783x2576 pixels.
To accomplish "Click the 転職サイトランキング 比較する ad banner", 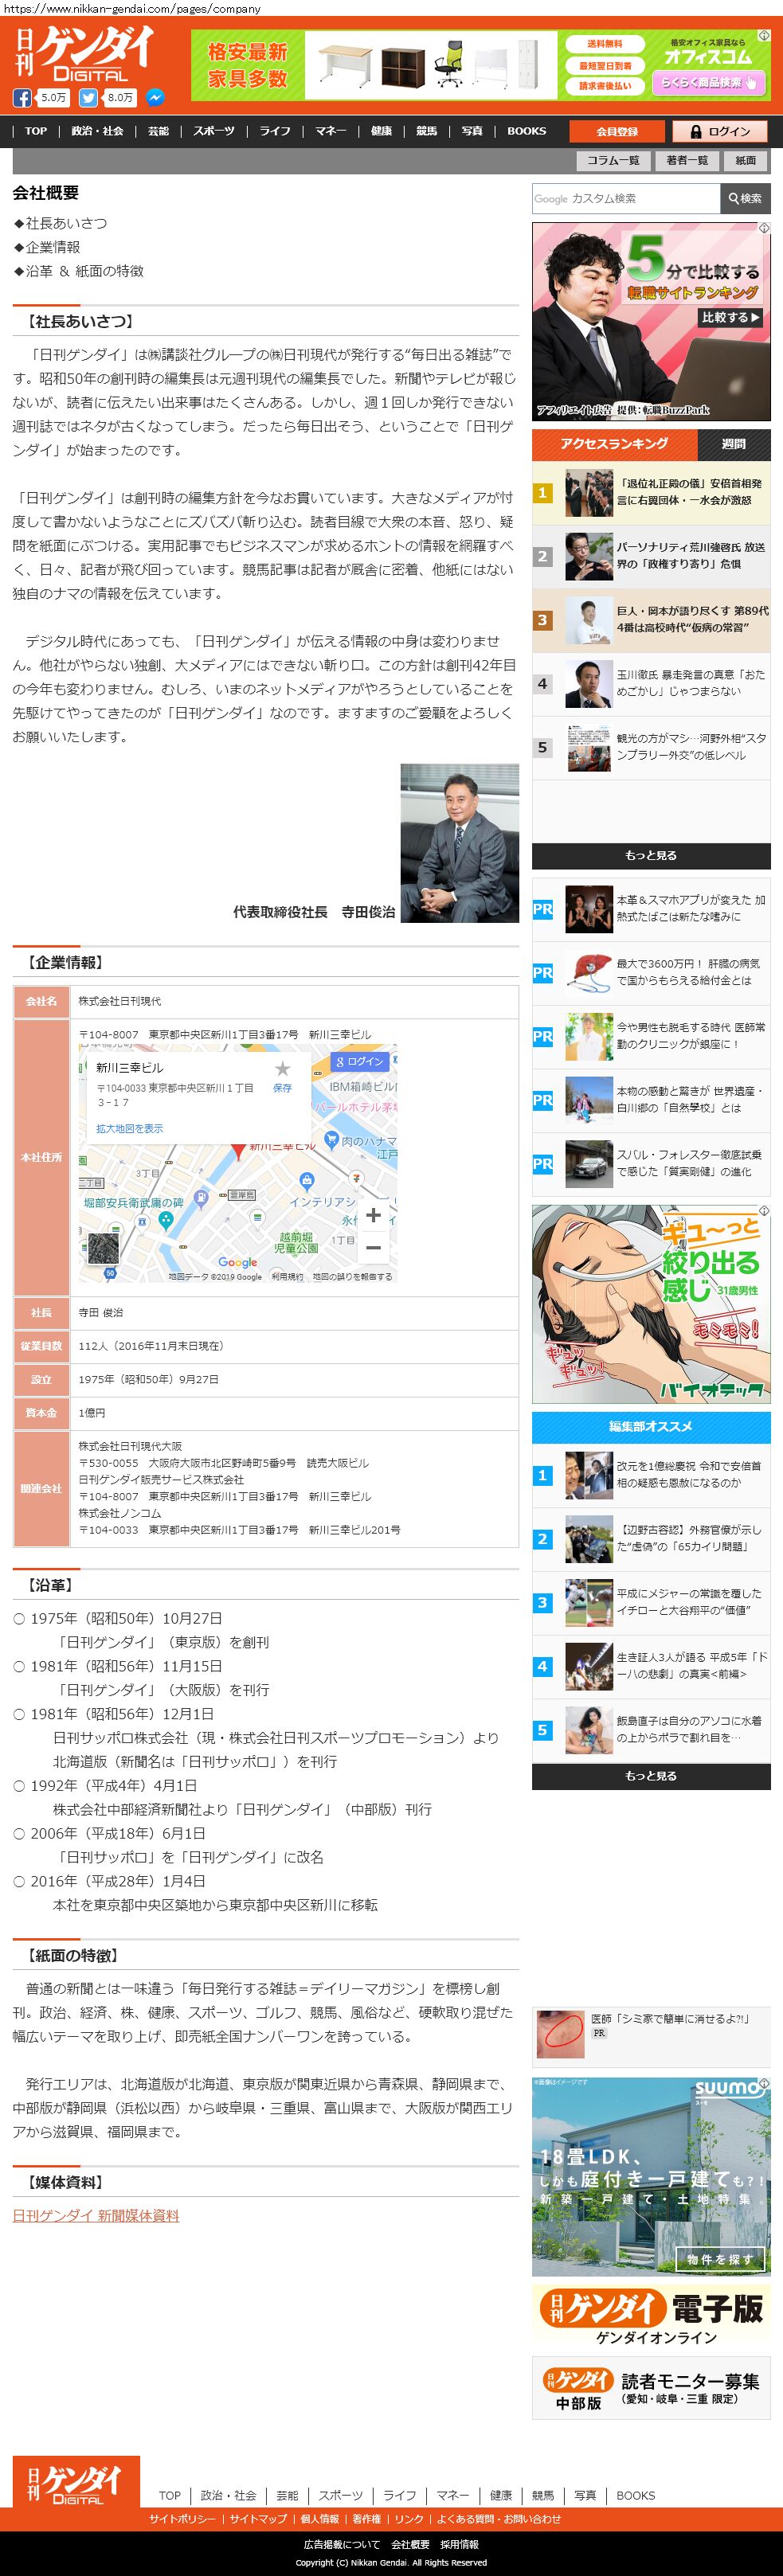I will click(651, 321).
